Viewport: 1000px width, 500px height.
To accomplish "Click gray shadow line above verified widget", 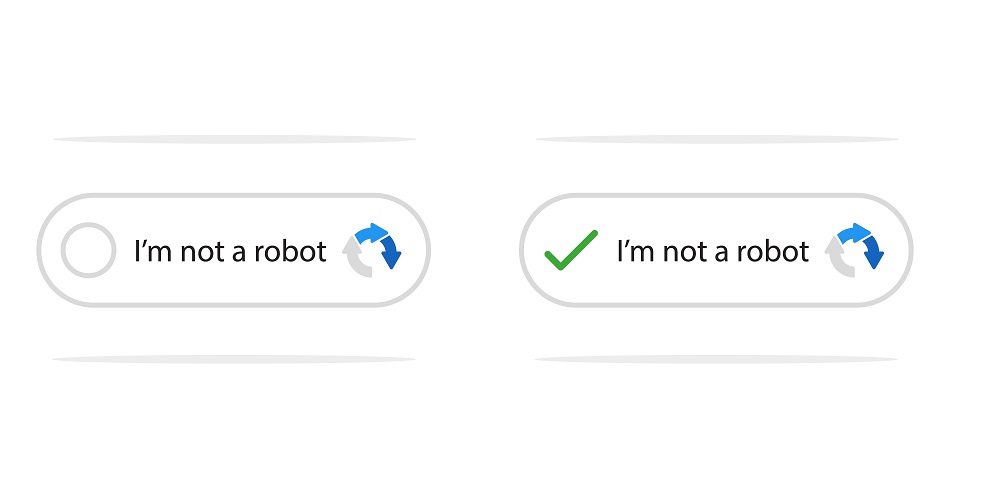I will pos(717,139).
